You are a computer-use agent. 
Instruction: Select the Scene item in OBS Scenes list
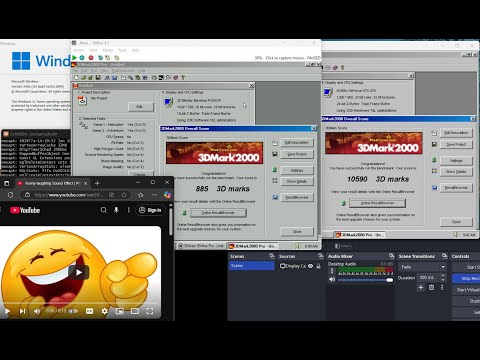click(x=252, y=266)
